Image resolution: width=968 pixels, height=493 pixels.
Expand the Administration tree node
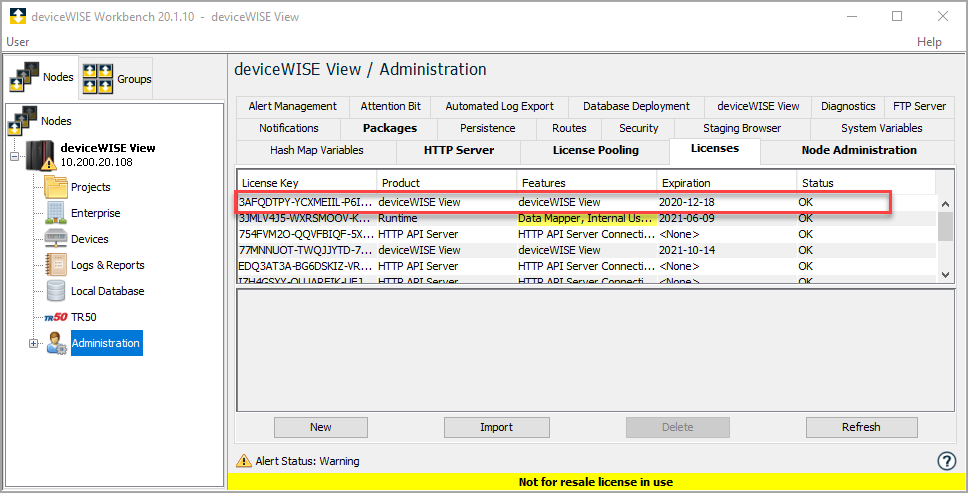[x=34, y=344]
